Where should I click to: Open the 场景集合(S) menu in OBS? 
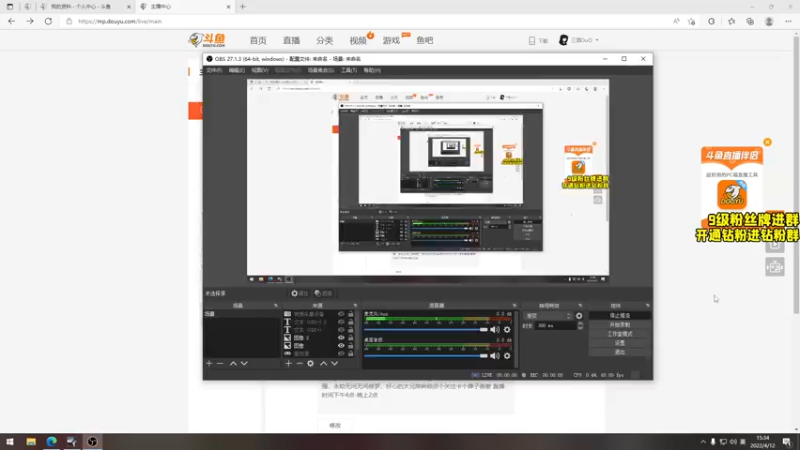tap(320, 70)
